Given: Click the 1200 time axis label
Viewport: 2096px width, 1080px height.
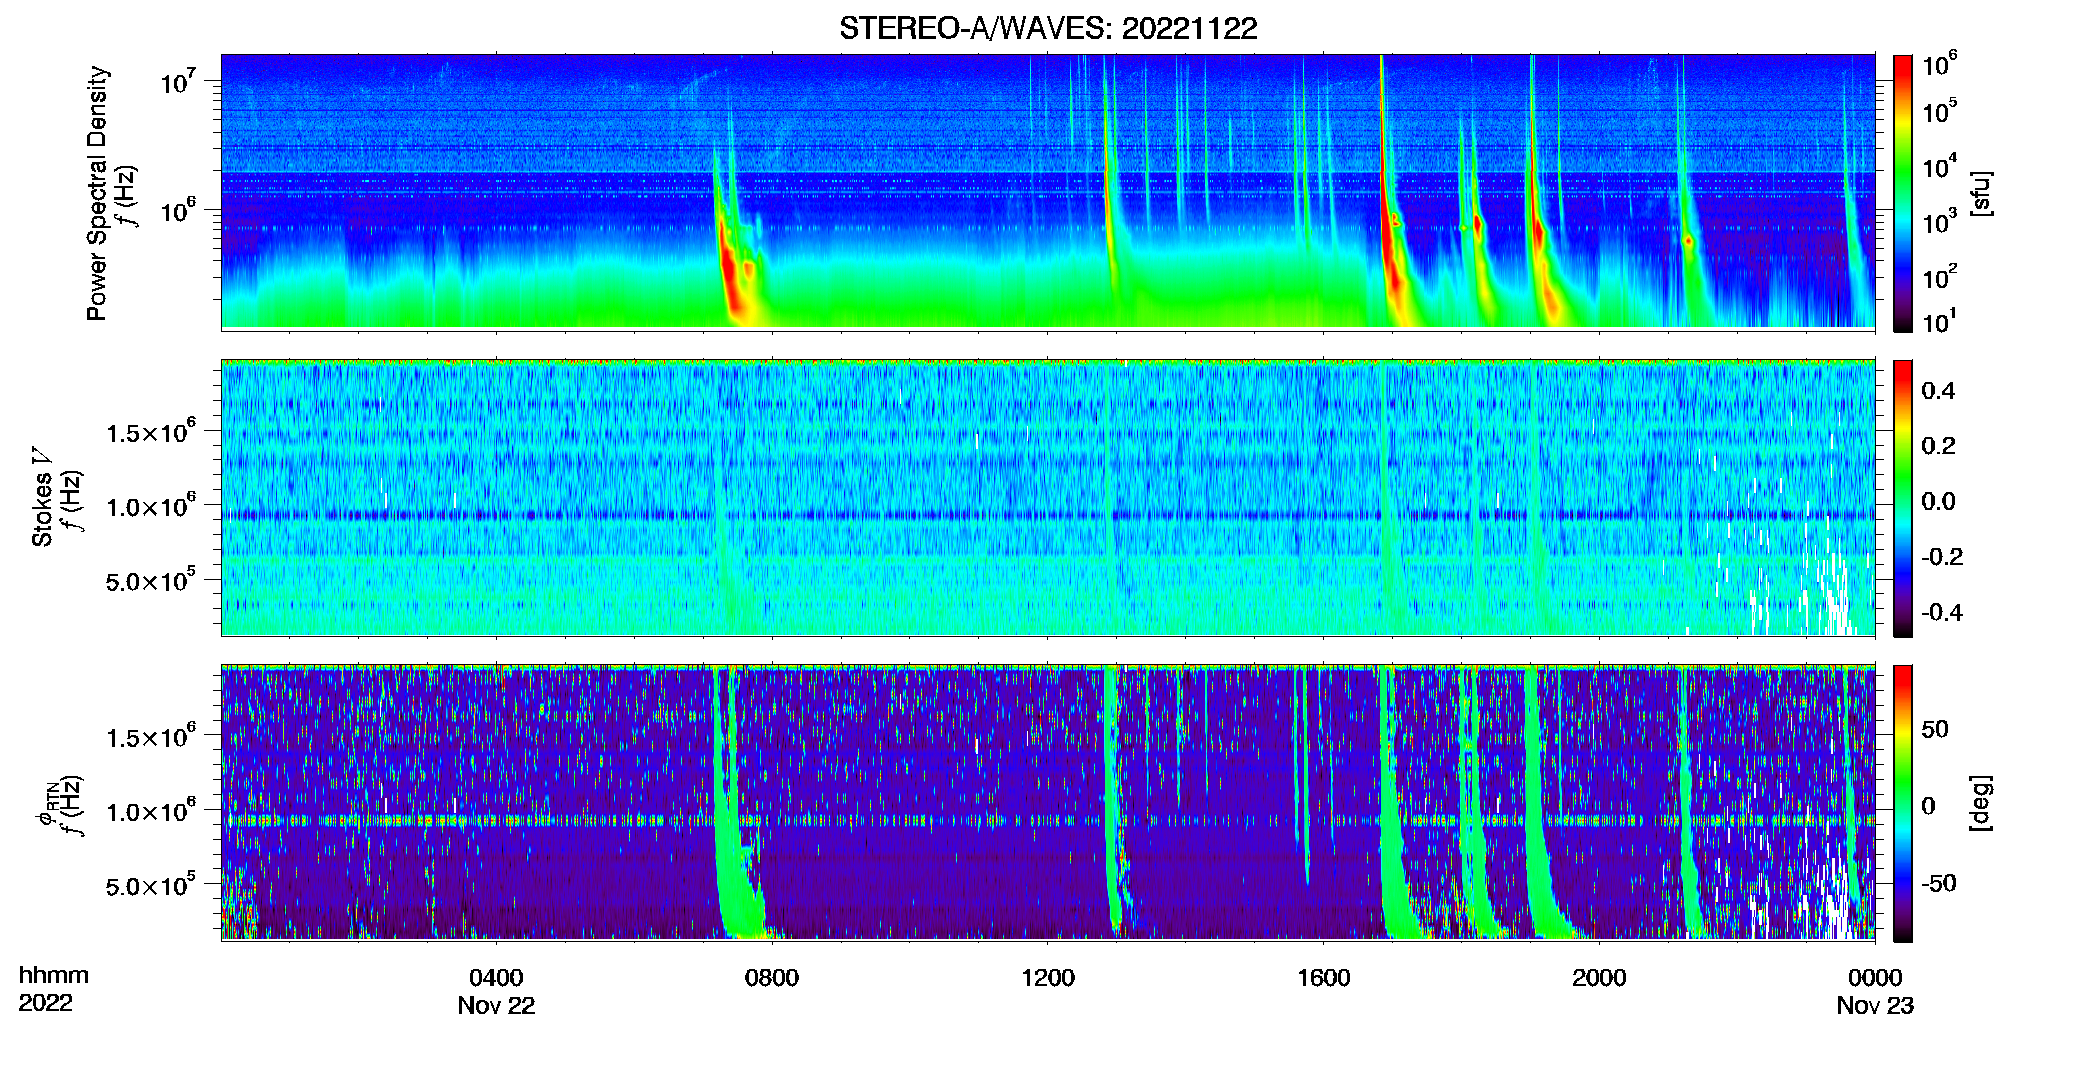Looking at the screenshot, I should pyautogui.click(x=1047, y=978).
